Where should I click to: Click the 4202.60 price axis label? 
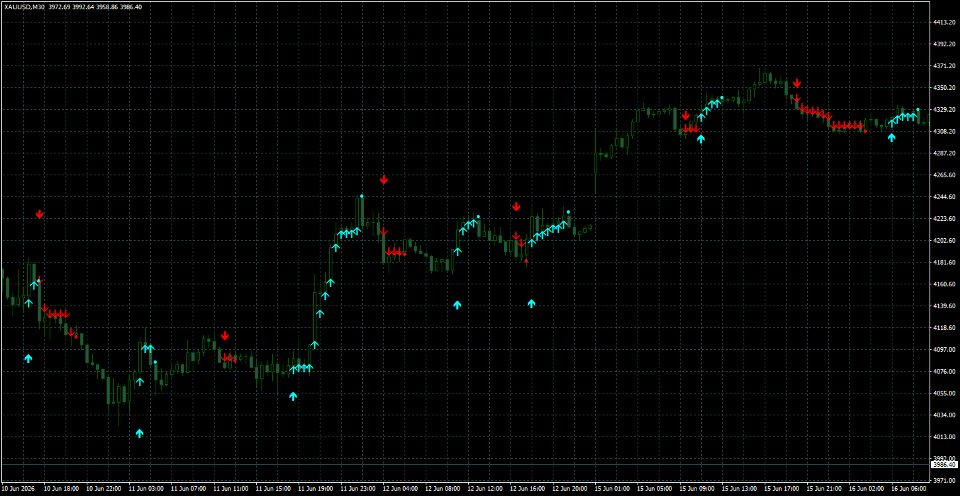[x=945, y=241]
